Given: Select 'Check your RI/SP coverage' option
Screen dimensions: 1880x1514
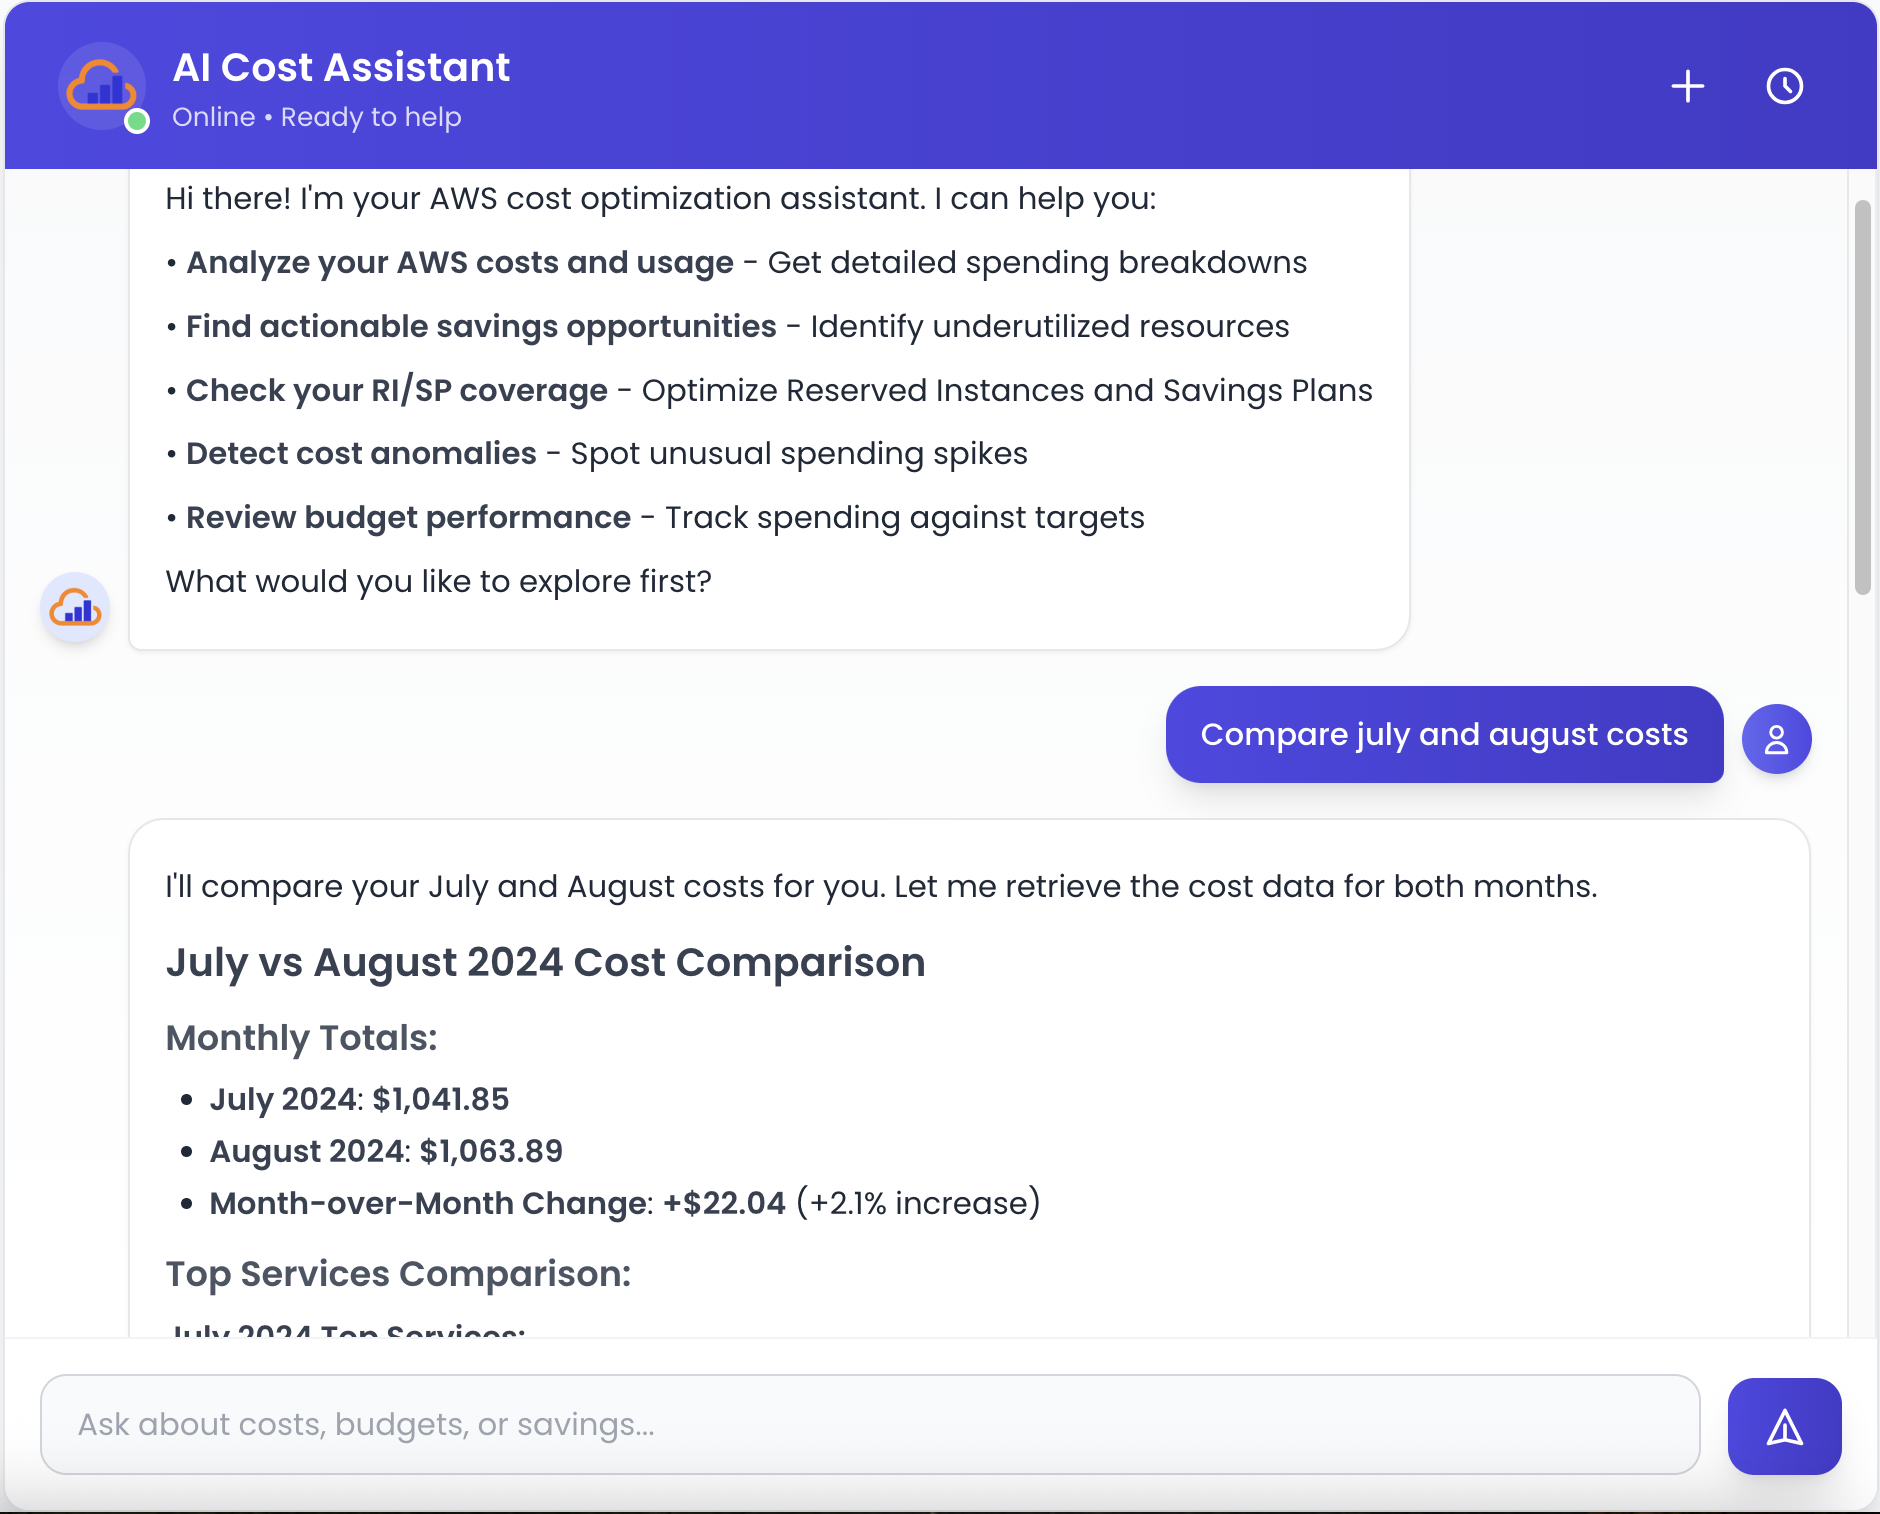Looking at the screenshot, I should 396,390.
